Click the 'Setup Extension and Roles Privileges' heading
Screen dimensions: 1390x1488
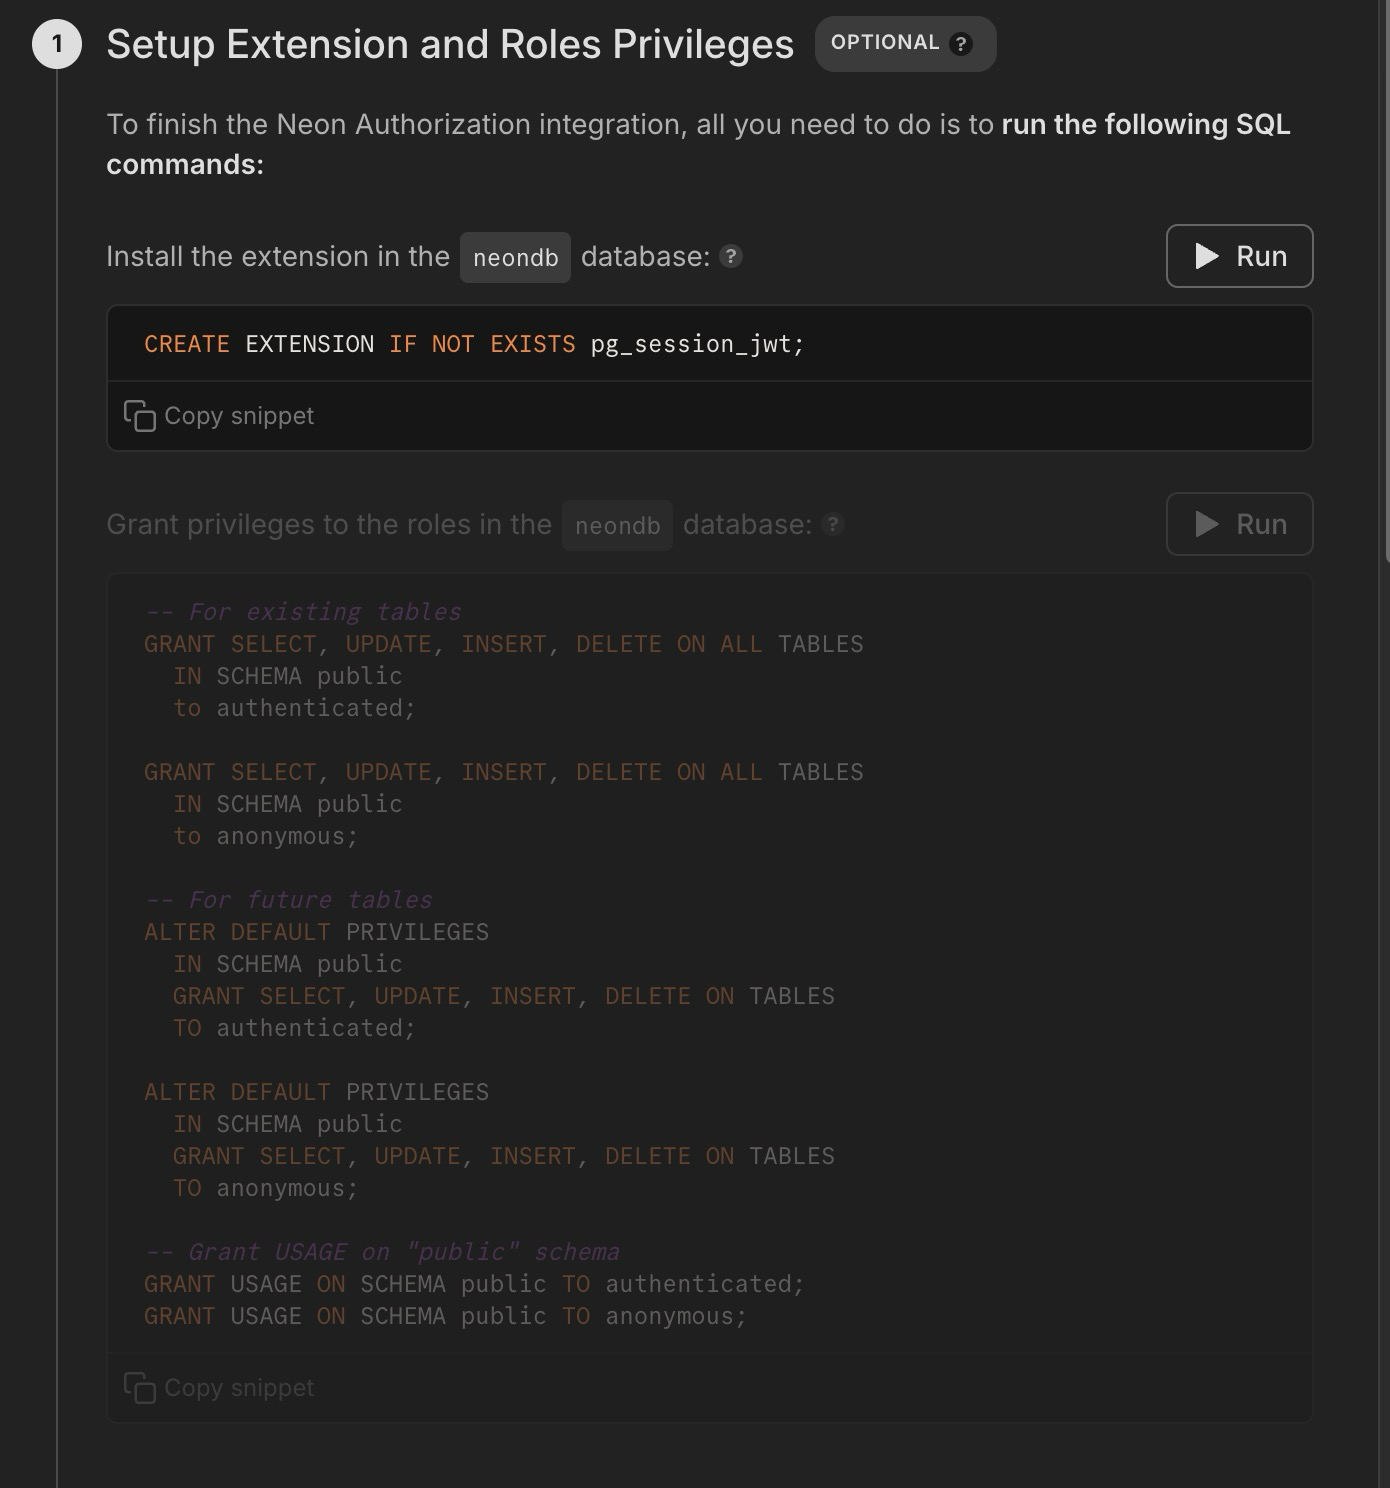[x=450, y=45]
